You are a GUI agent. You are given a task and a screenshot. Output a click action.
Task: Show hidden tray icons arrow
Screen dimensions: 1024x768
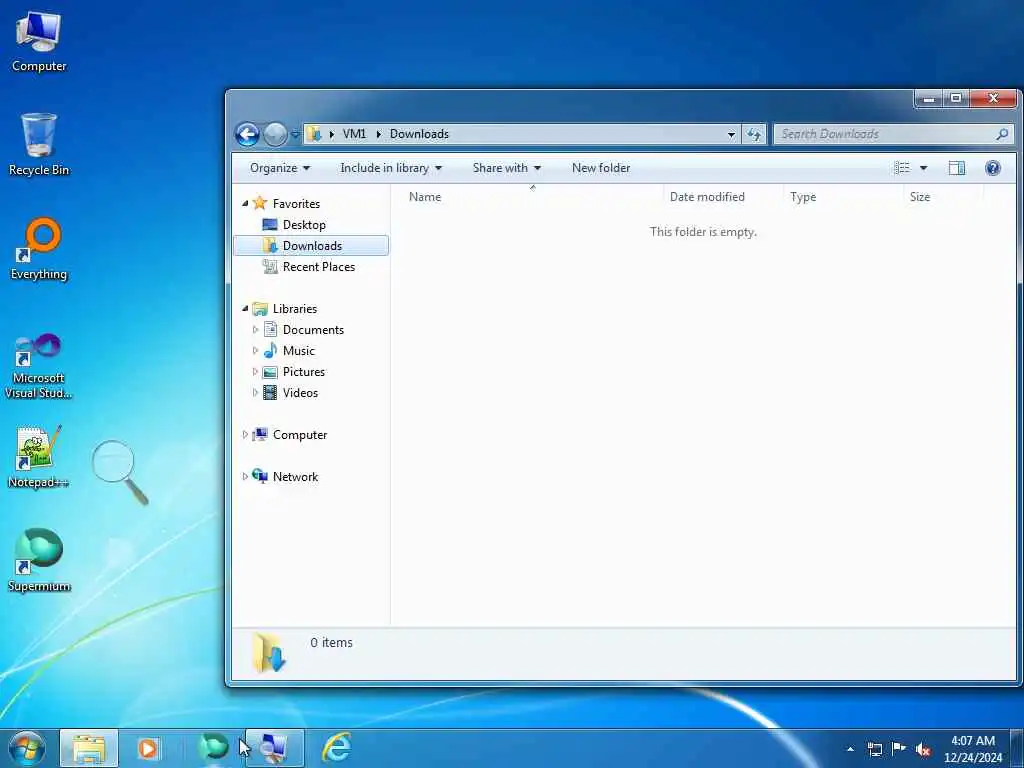coord(850,749)
